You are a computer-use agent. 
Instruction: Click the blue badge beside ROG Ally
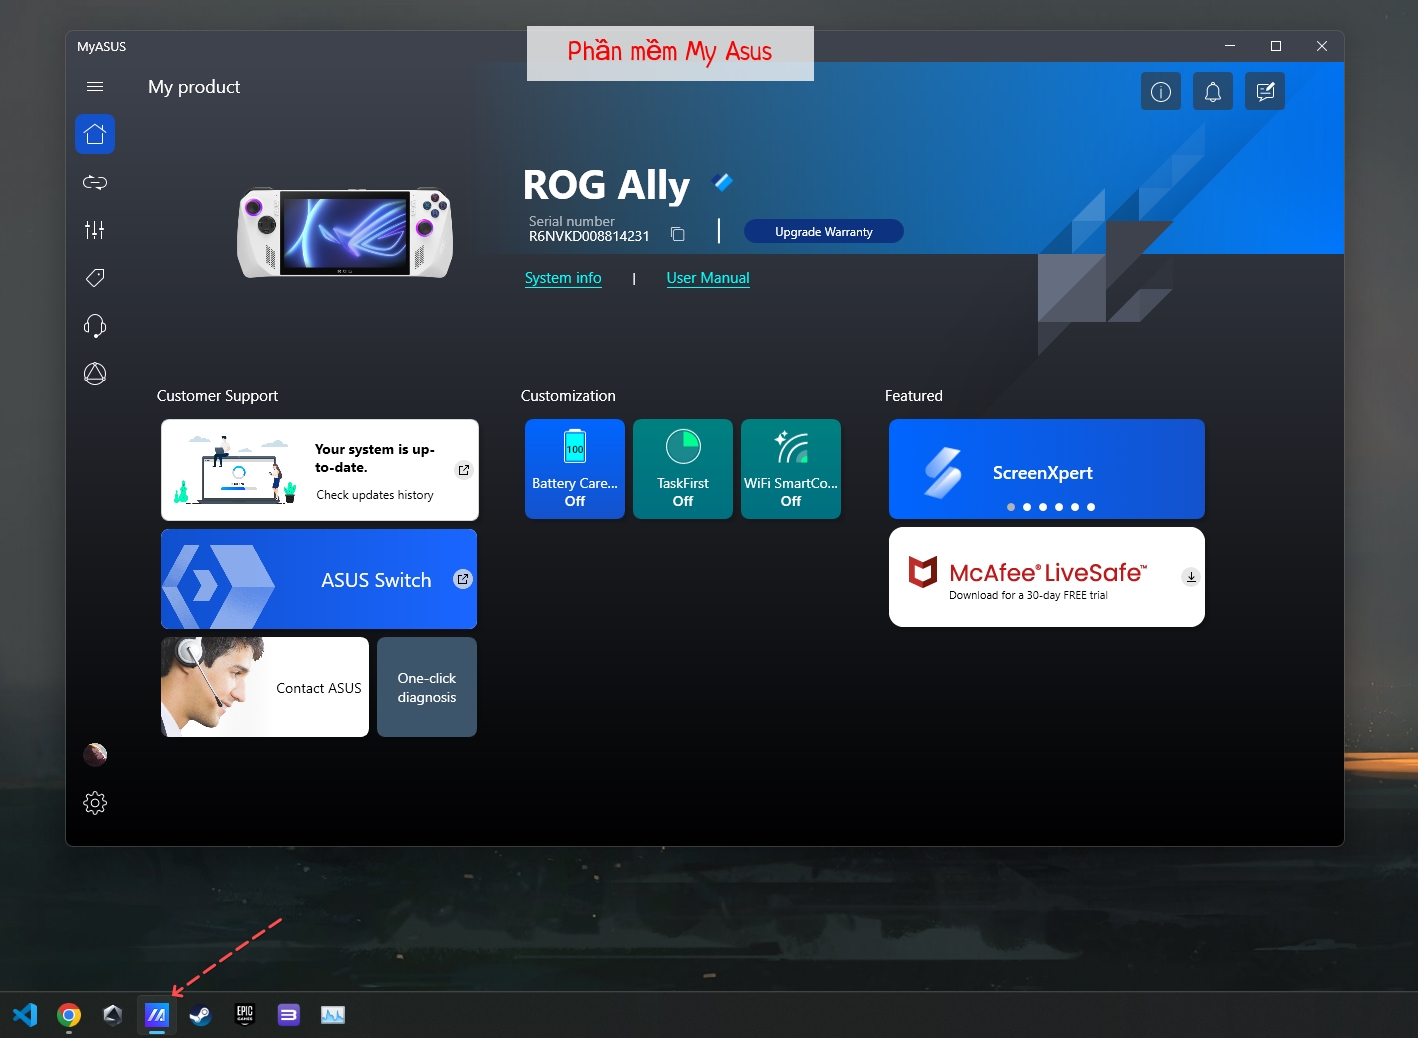pyautogui.click(x=723, y=182)
